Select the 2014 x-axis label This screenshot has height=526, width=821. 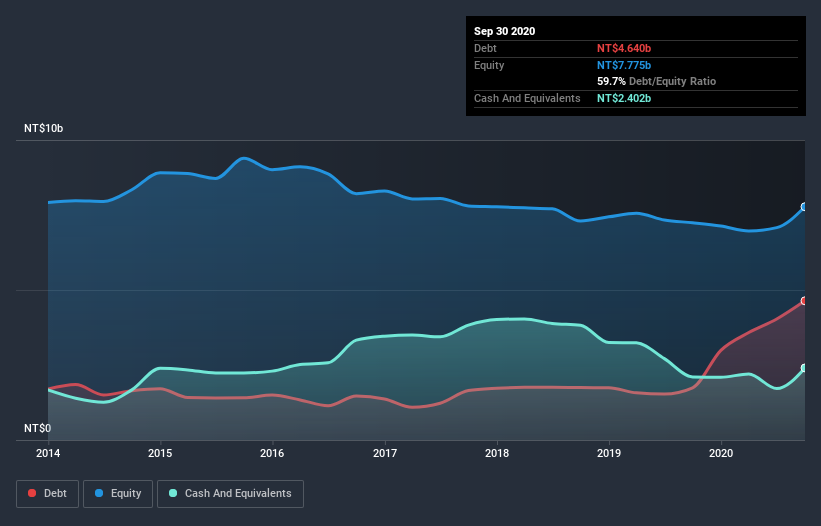(x=48, y=453)
